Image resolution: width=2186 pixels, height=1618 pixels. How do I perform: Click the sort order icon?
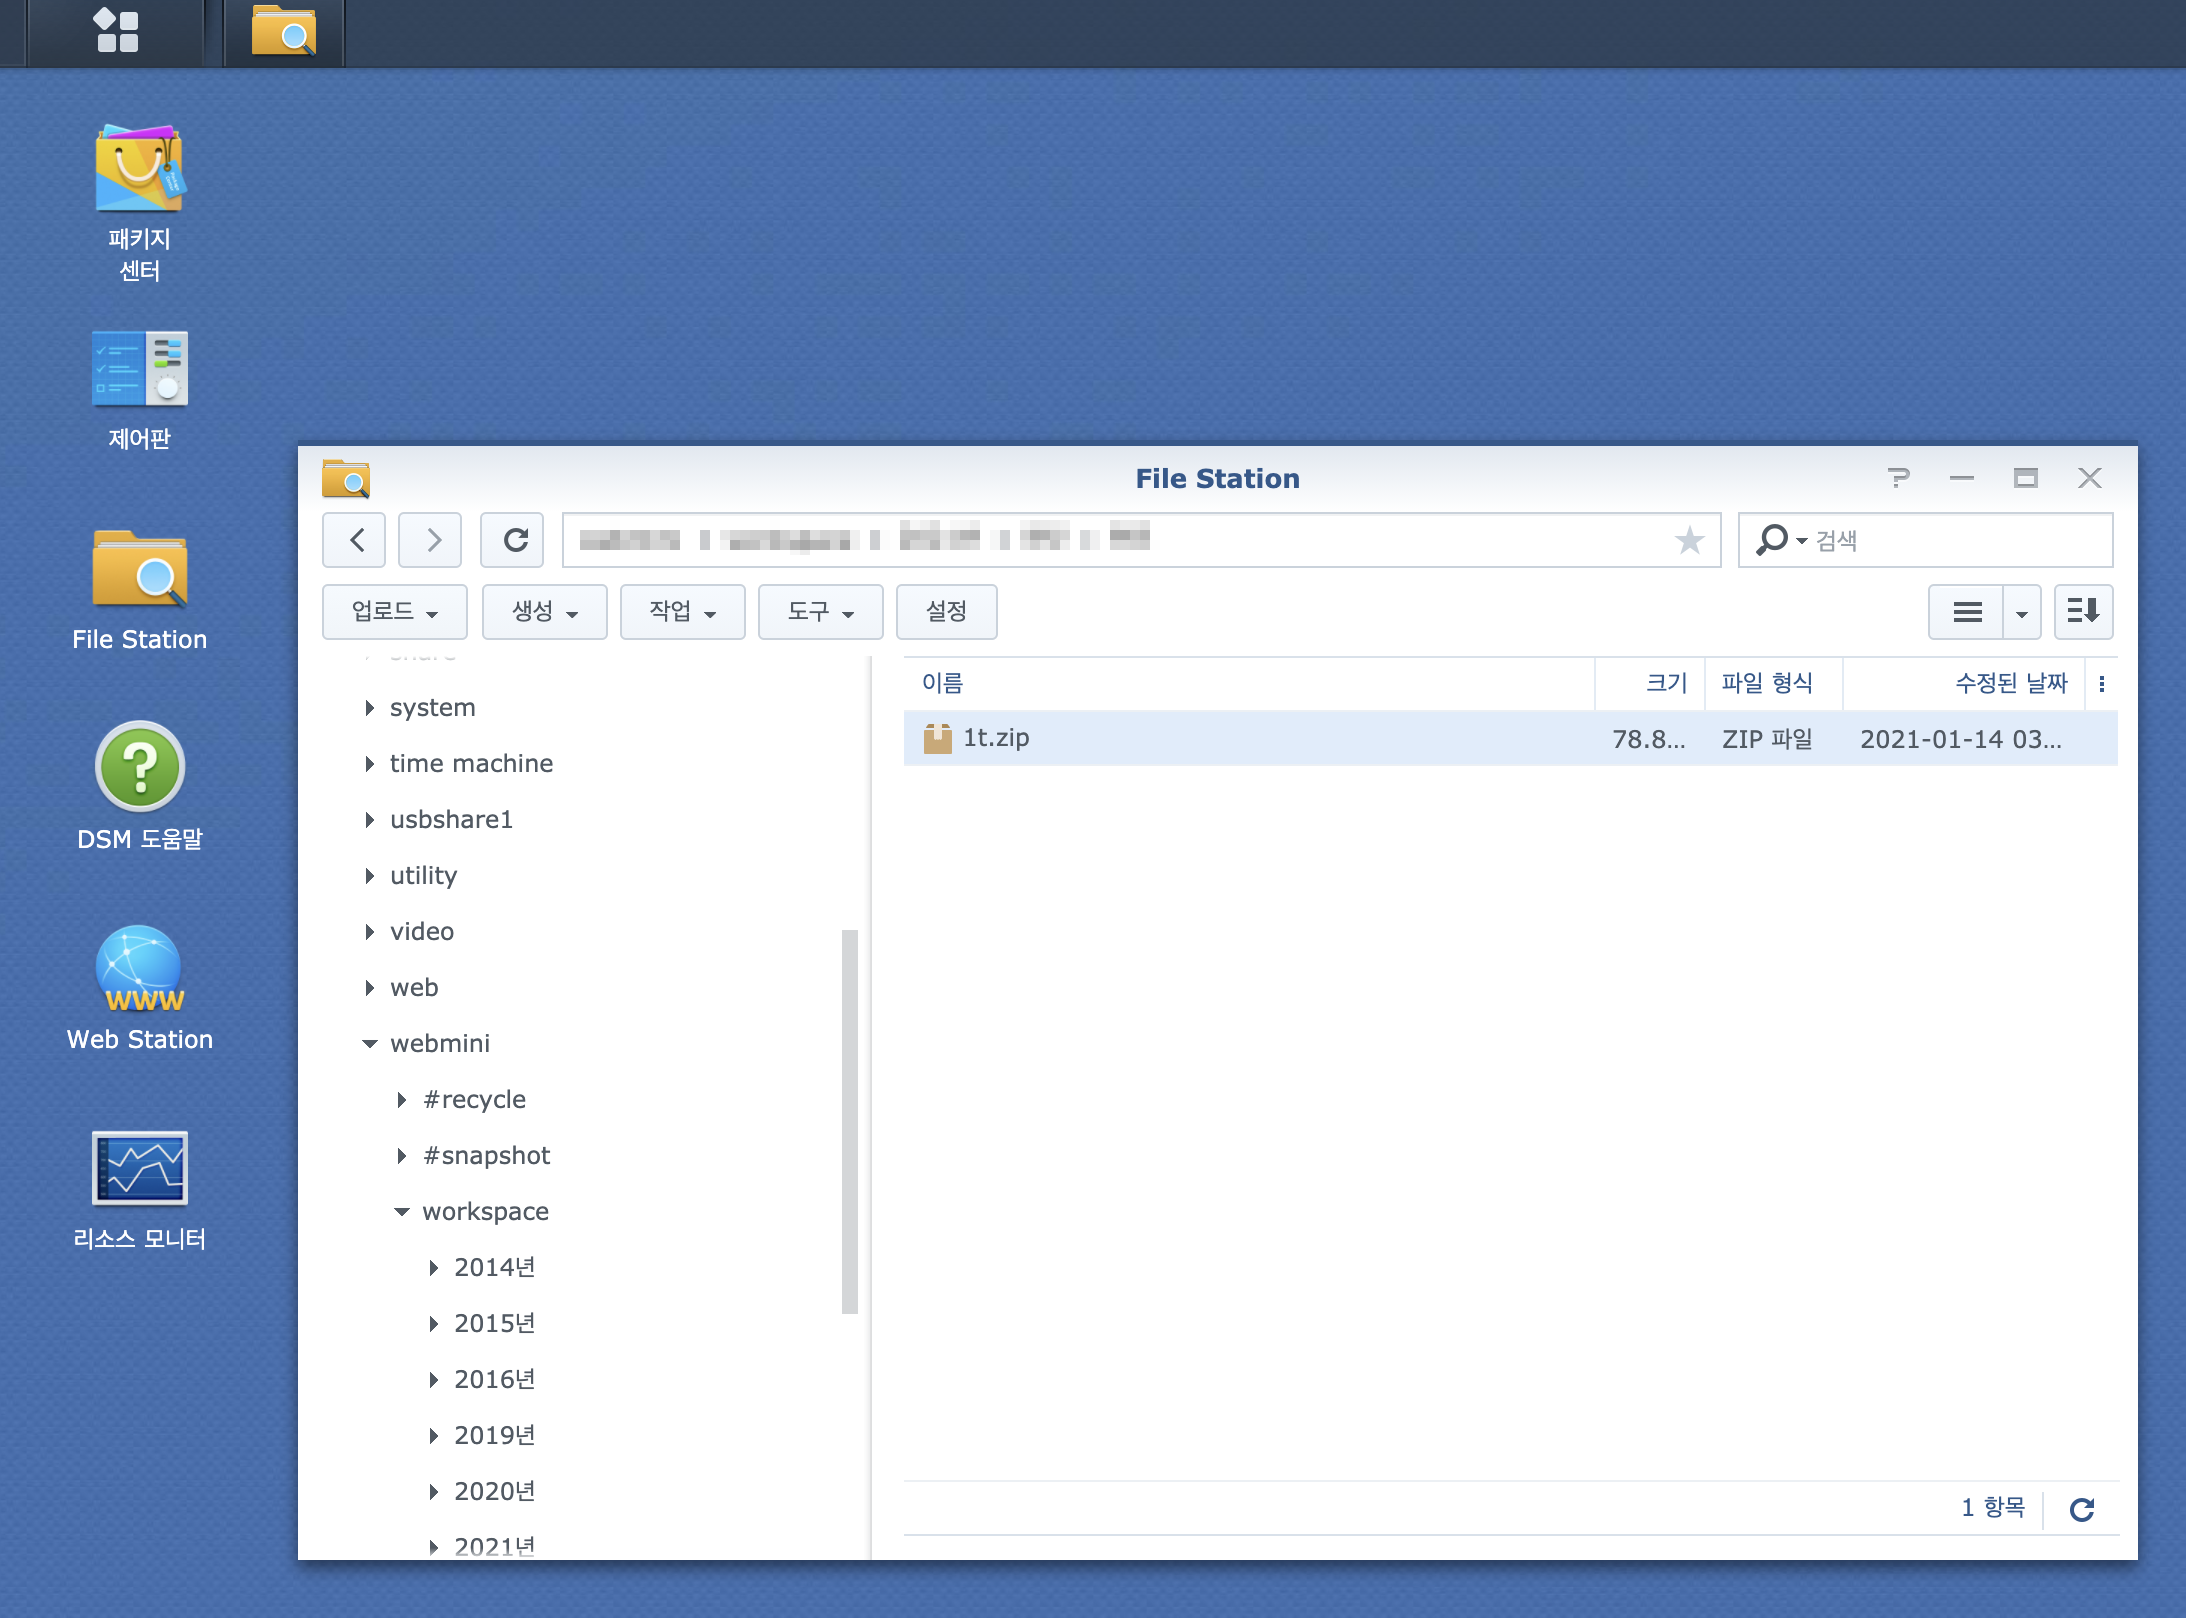click(2082, 611)
